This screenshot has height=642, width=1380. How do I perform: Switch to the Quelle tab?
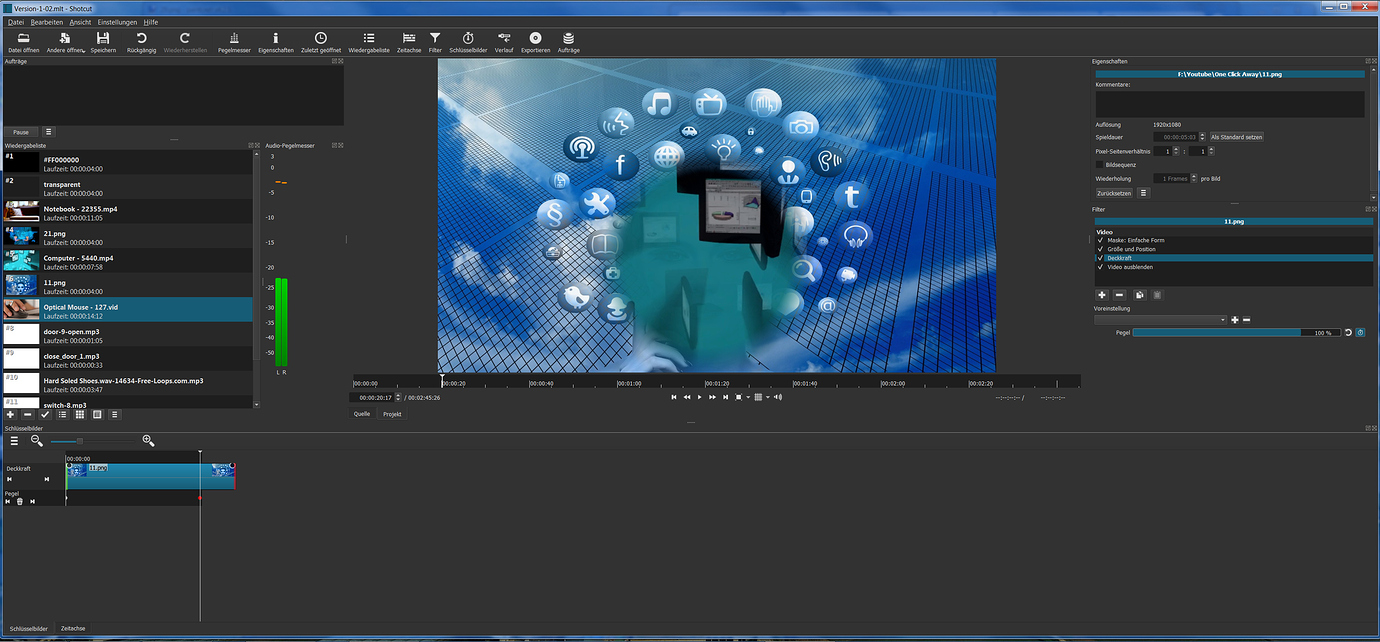click(x=362, y=413)
